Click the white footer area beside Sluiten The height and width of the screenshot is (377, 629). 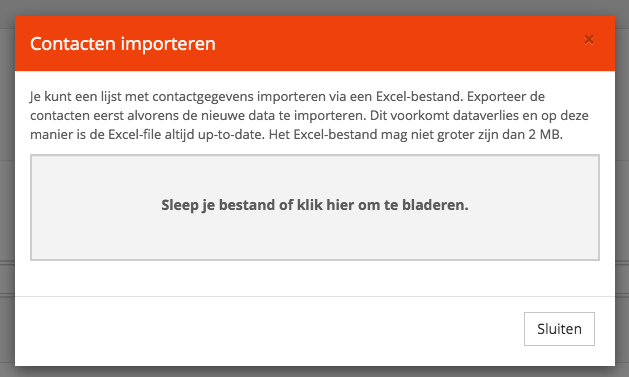tap(269, 331)
